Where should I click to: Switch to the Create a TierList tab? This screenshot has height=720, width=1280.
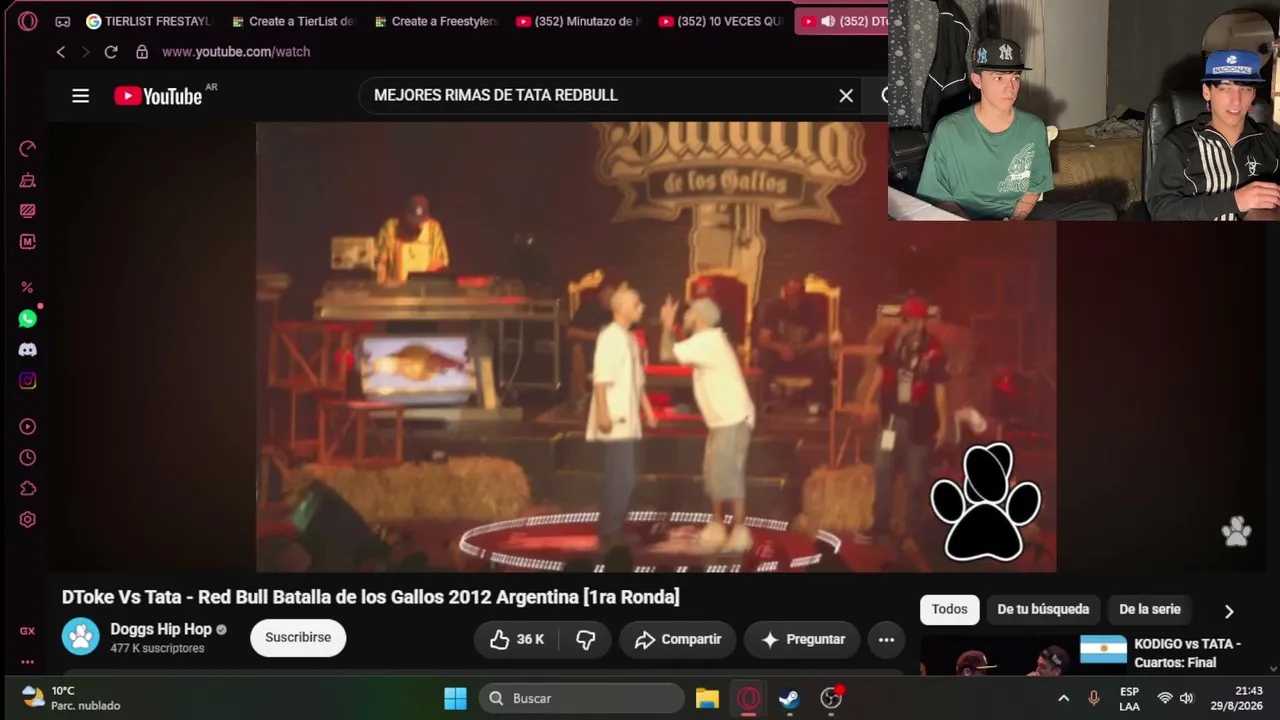(293, 21)
